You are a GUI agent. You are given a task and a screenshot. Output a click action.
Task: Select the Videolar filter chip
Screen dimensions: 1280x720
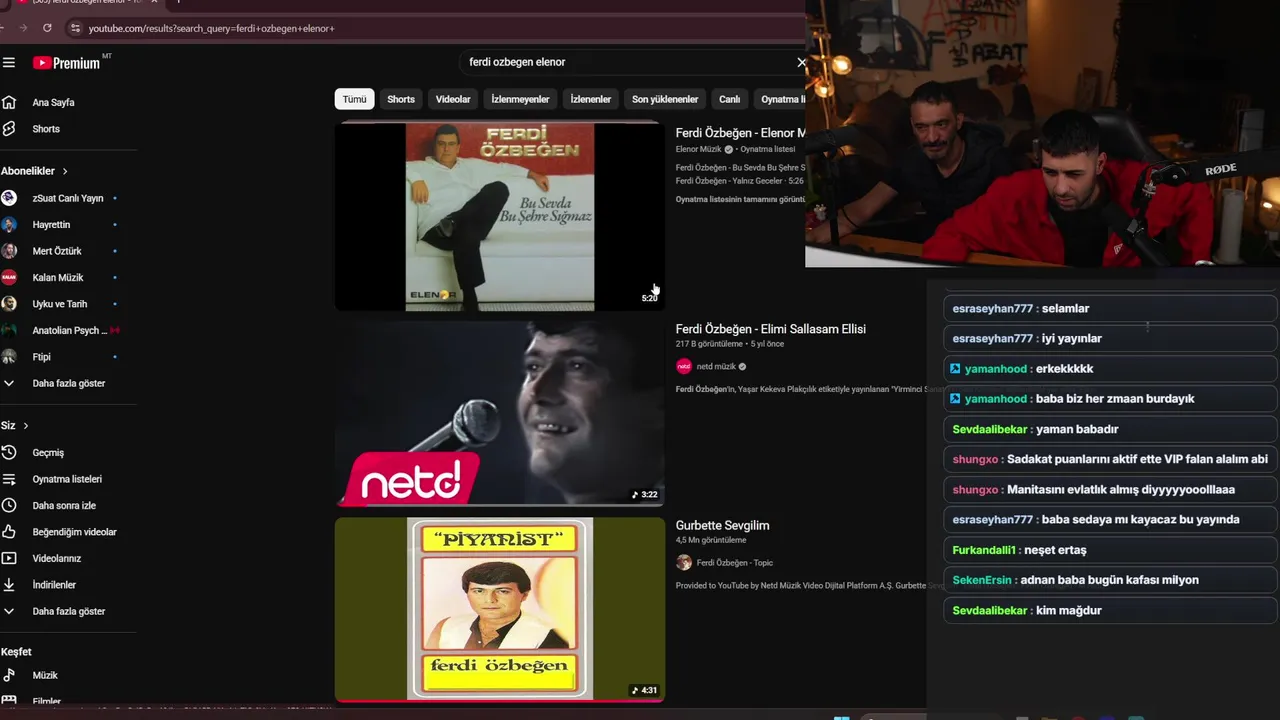click(x=453, y=99)
